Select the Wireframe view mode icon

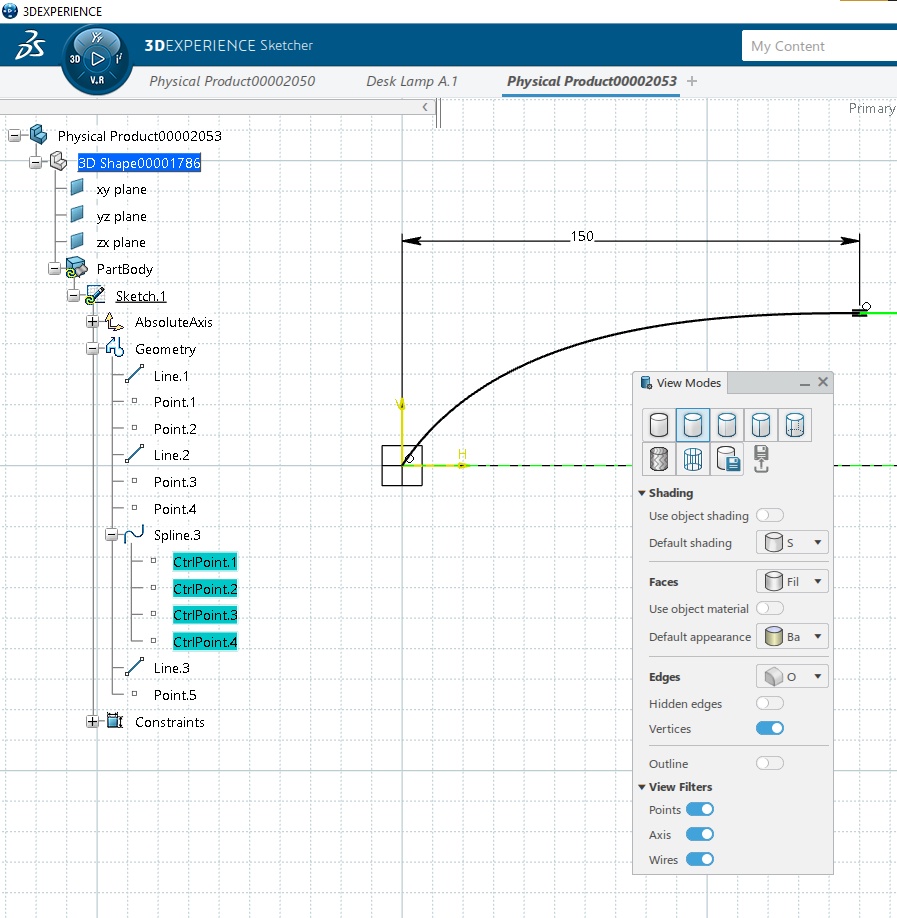pyautogui.click(x=693, y=459)
